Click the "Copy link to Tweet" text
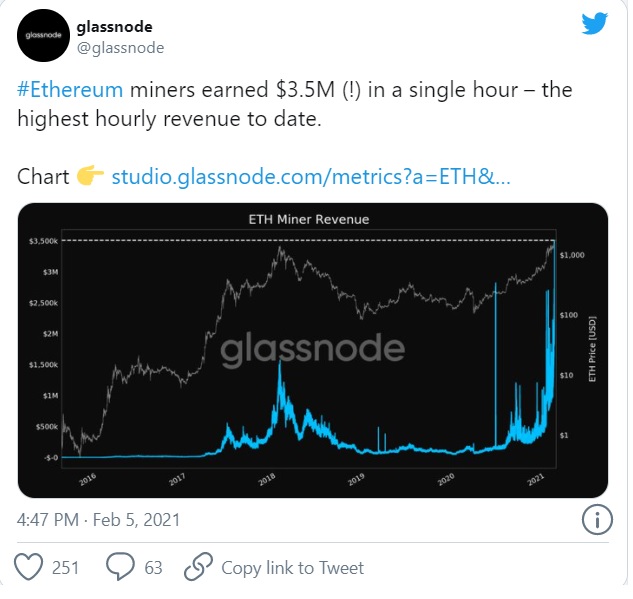The height and width of the screenshot is (599, 633). [x=292, y=568]
